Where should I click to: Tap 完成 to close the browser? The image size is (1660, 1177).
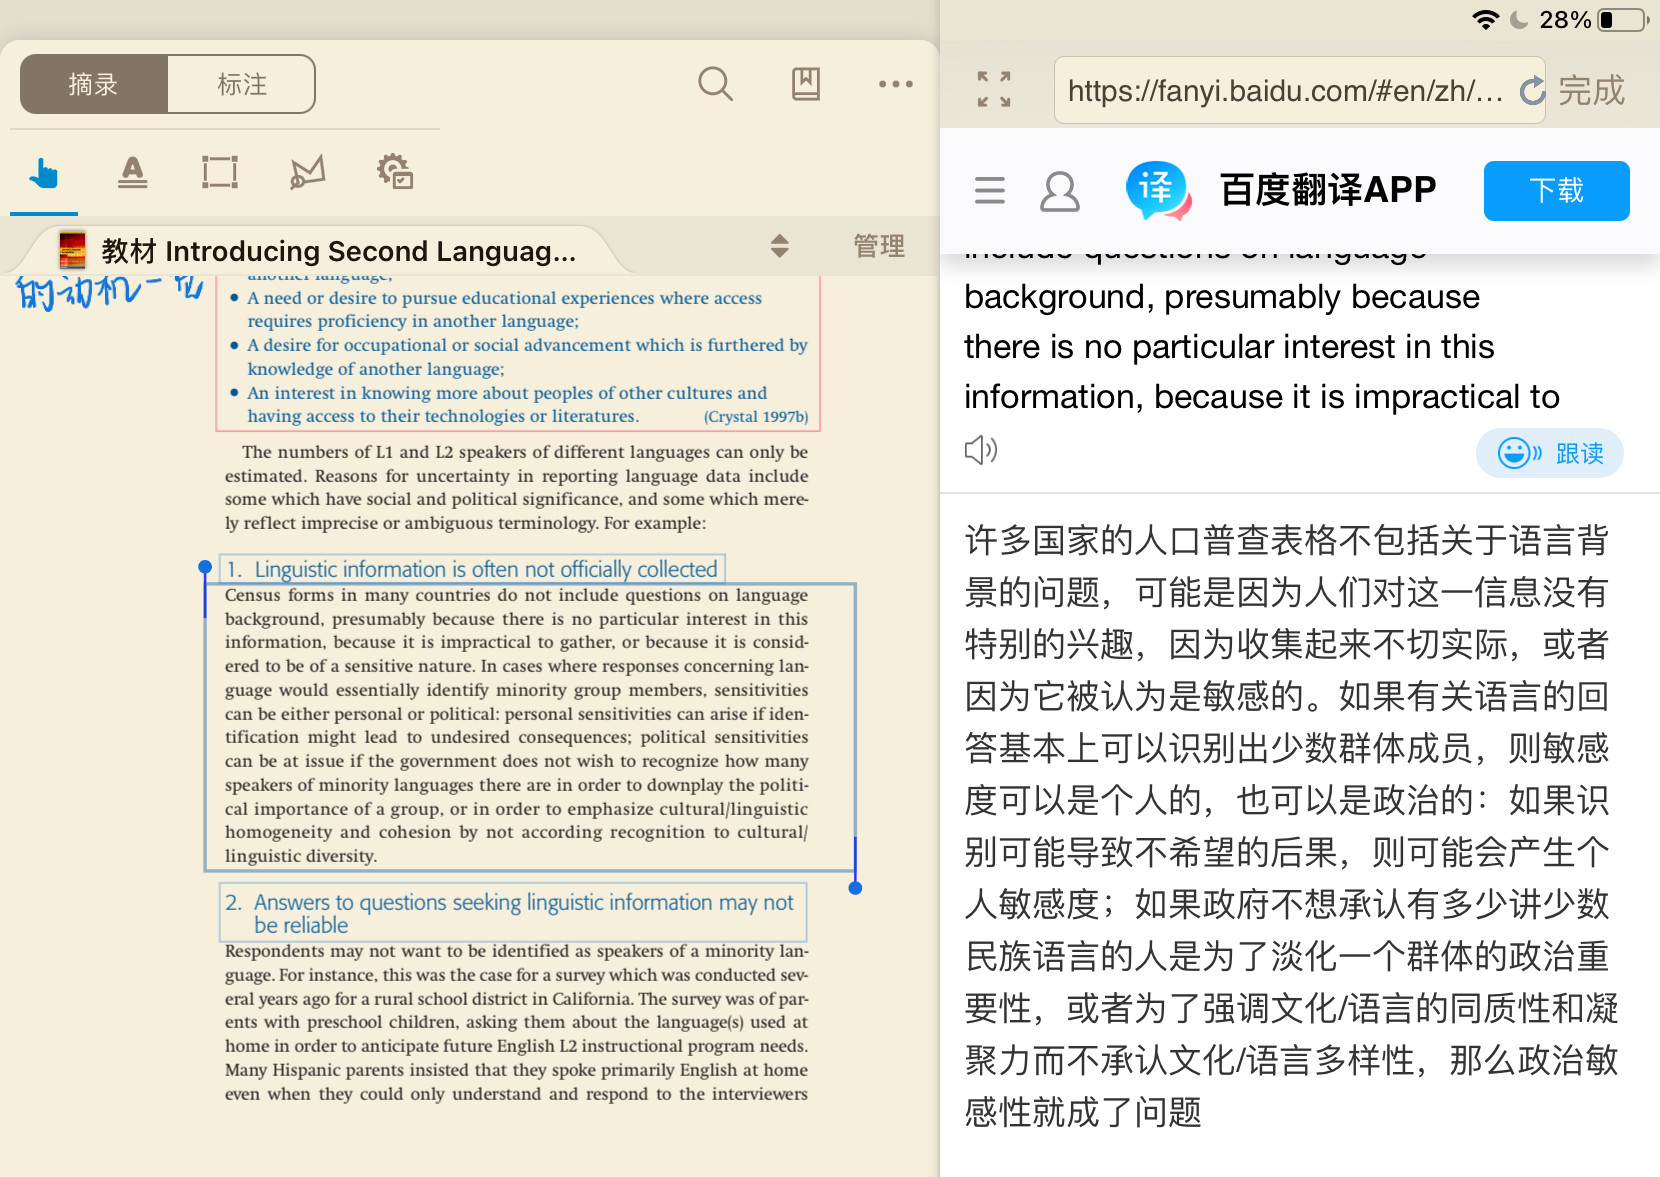[x=1592, y=91]
